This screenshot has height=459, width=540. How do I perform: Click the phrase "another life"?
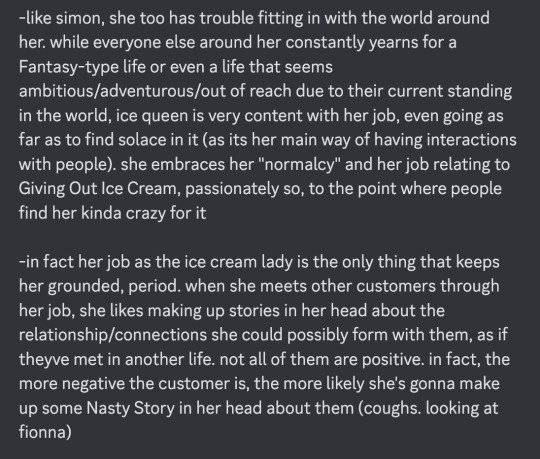tap(168, 359)
